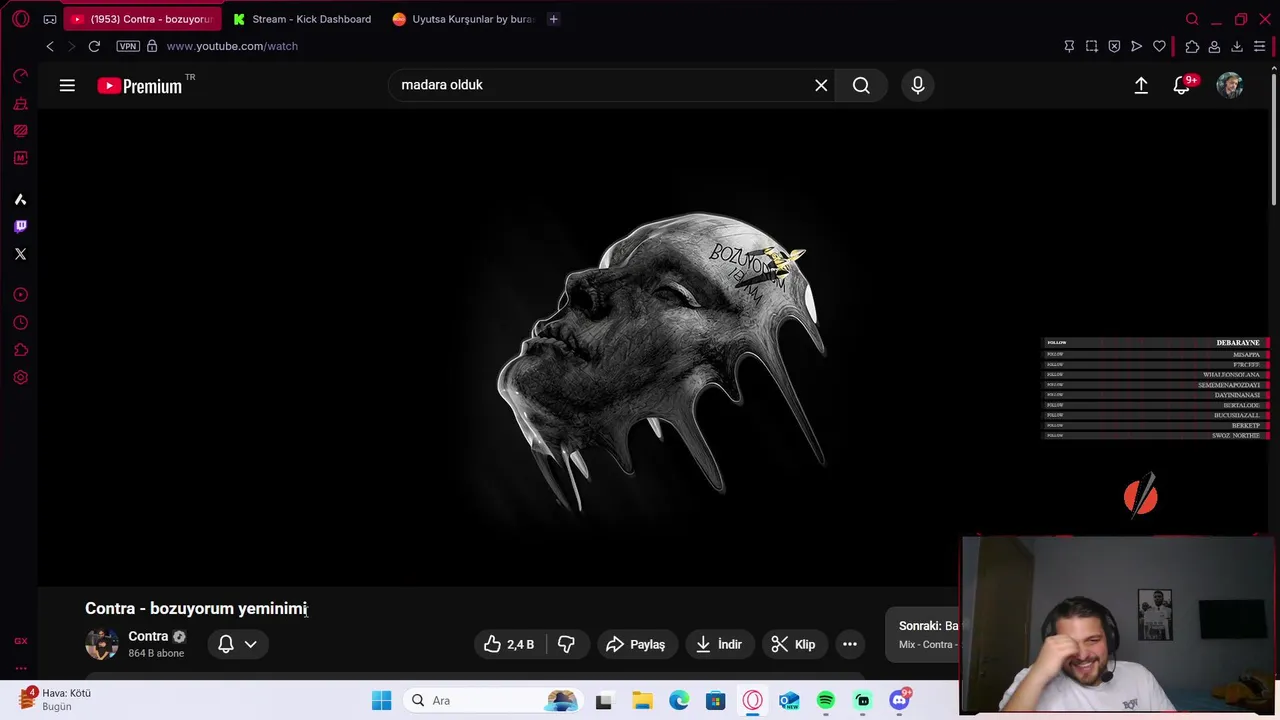
Task: Go back to previous page
Action: coord(50,46)
